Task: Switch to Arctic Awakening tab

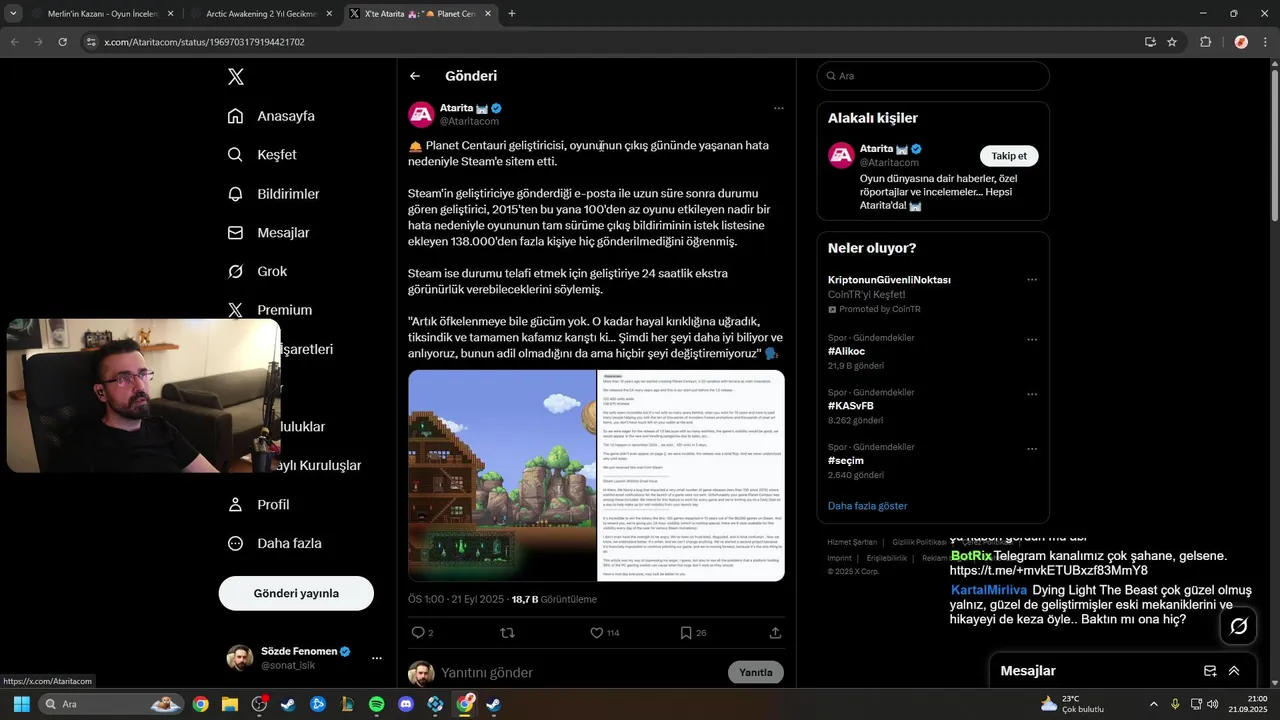Action: tap(260, 14)
